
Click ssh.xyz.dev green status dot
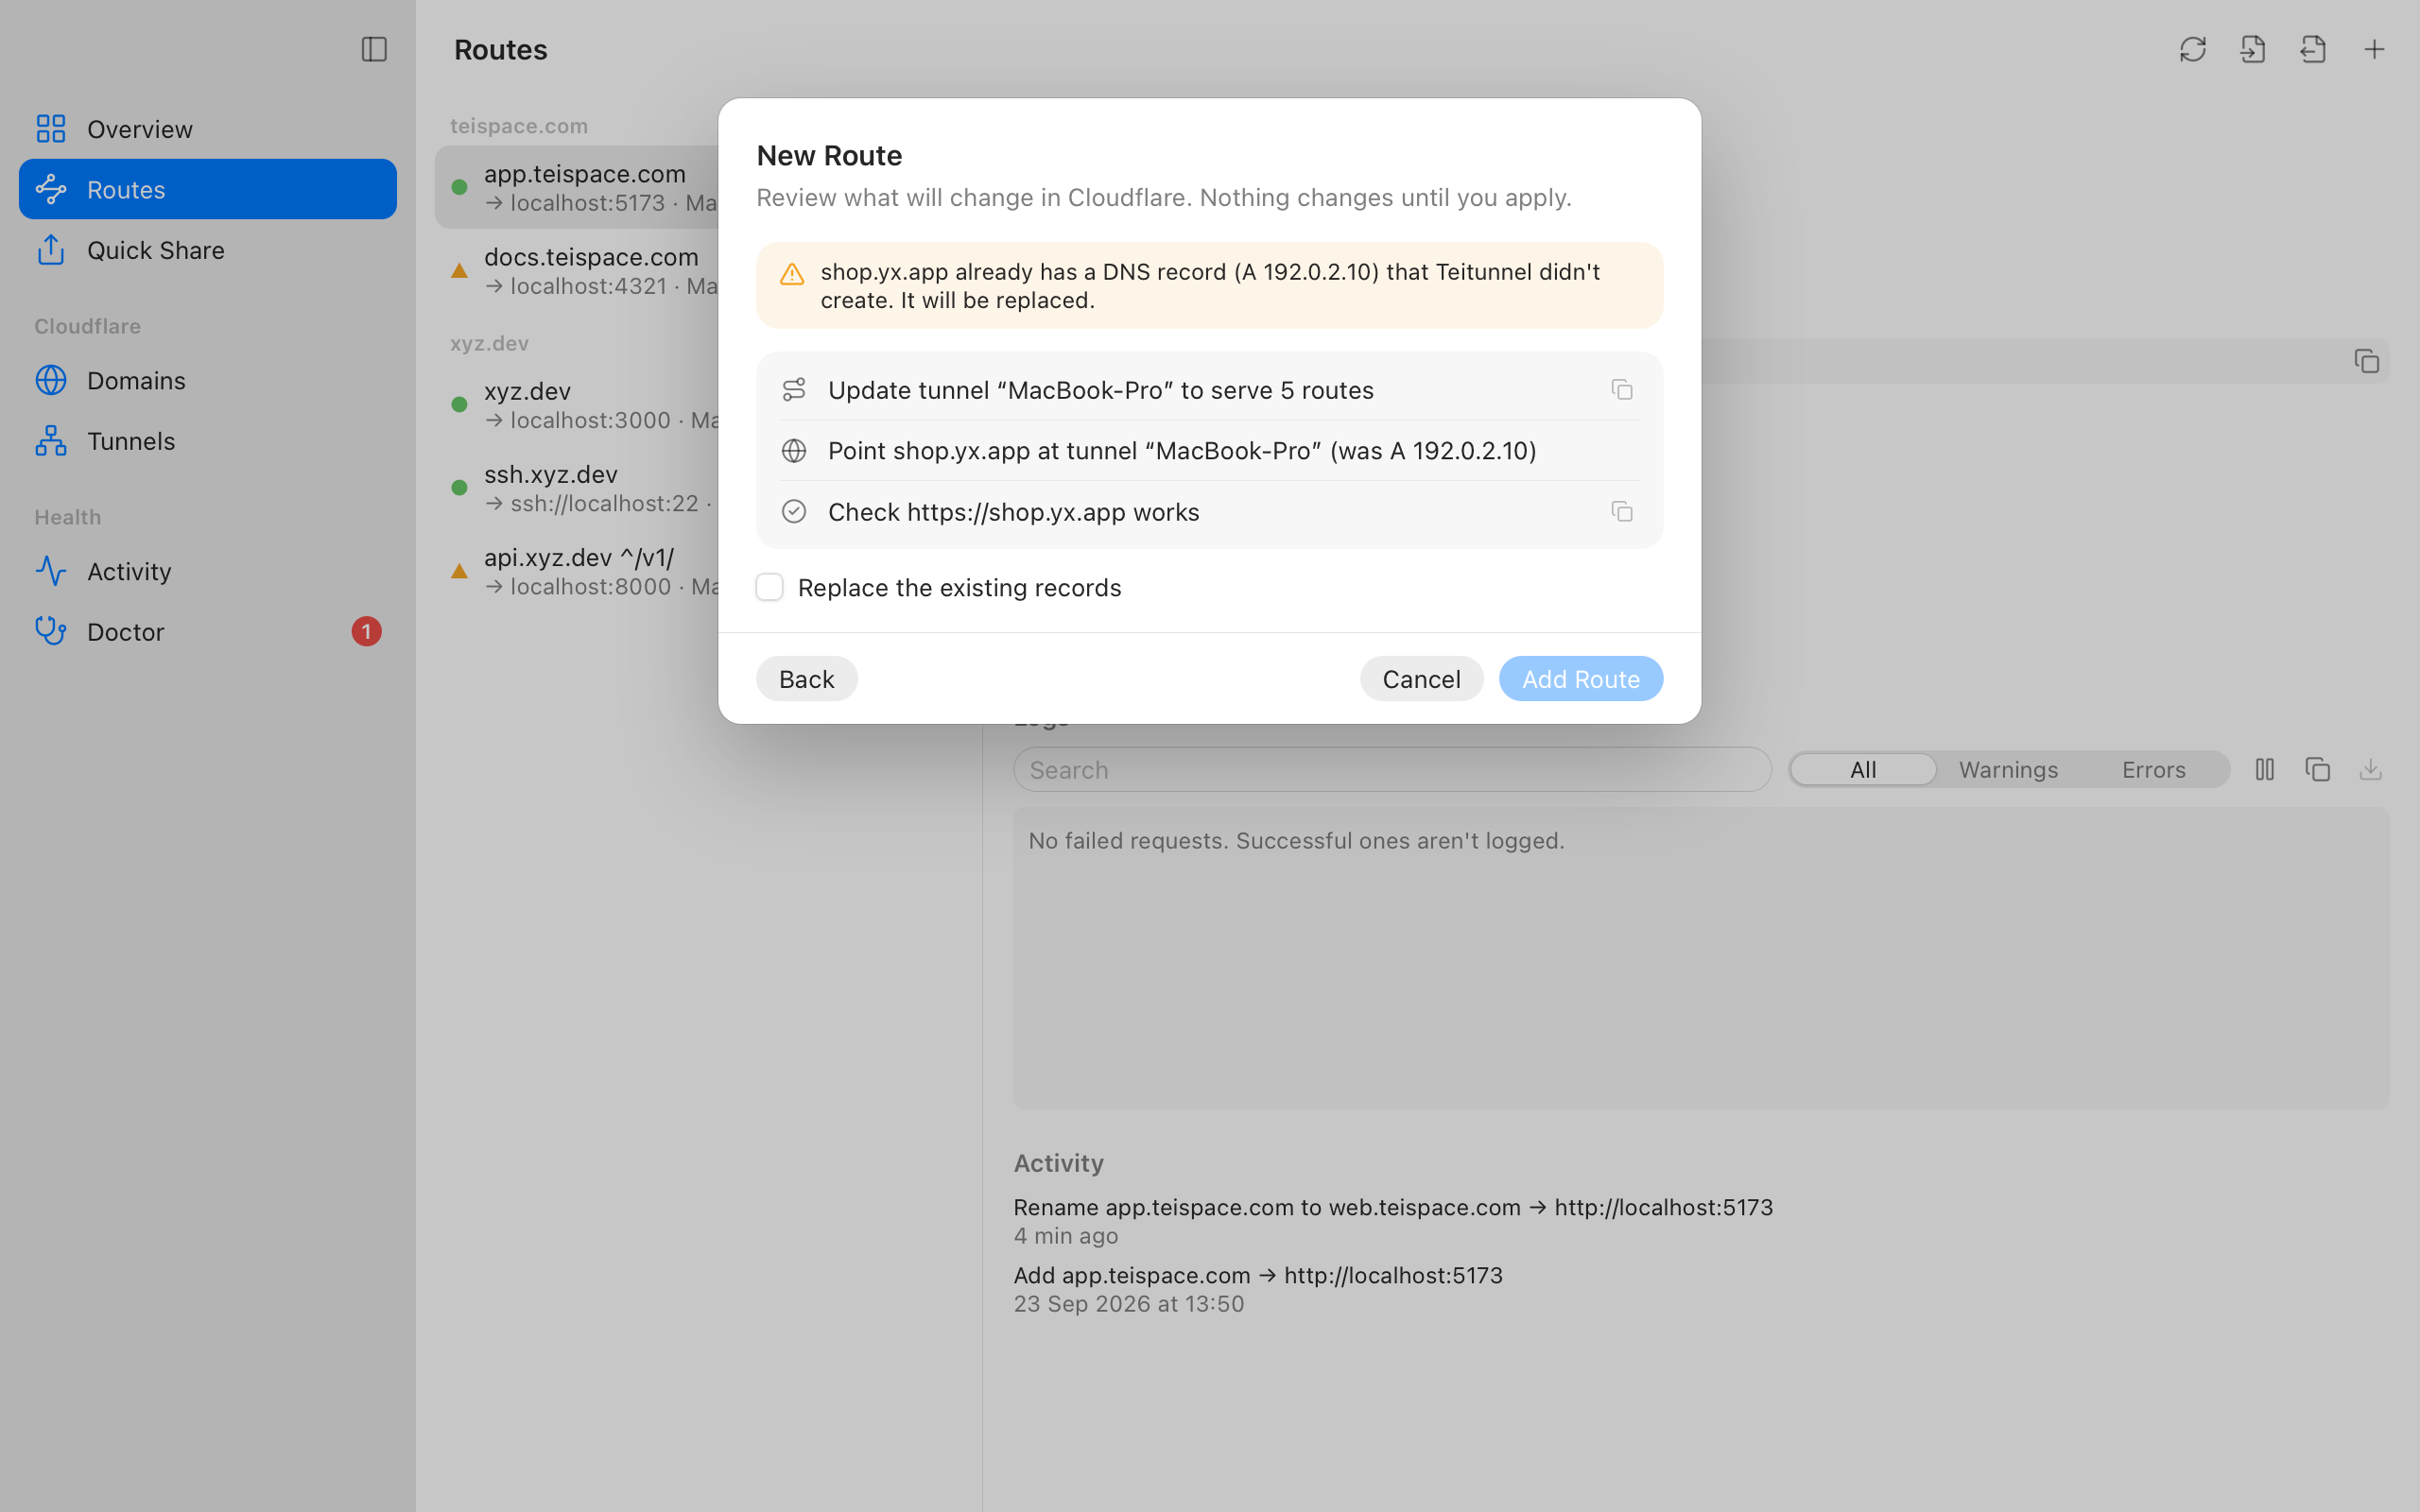(459, 488)
